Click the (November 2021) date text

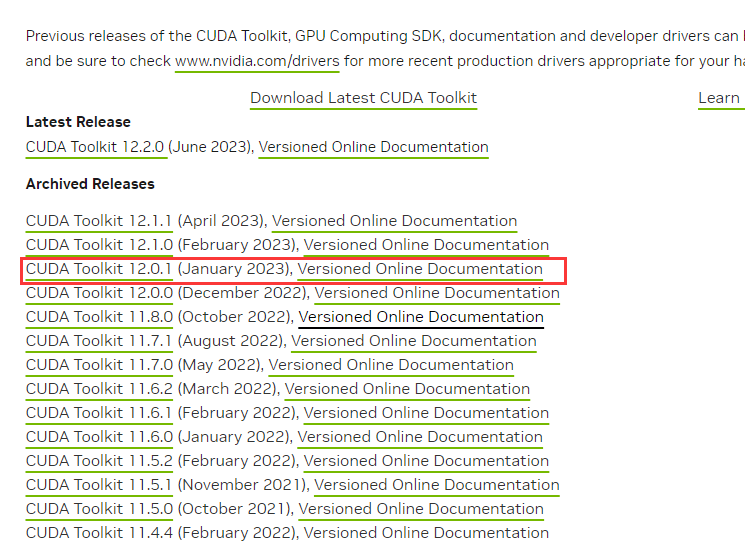click(243, 485)
